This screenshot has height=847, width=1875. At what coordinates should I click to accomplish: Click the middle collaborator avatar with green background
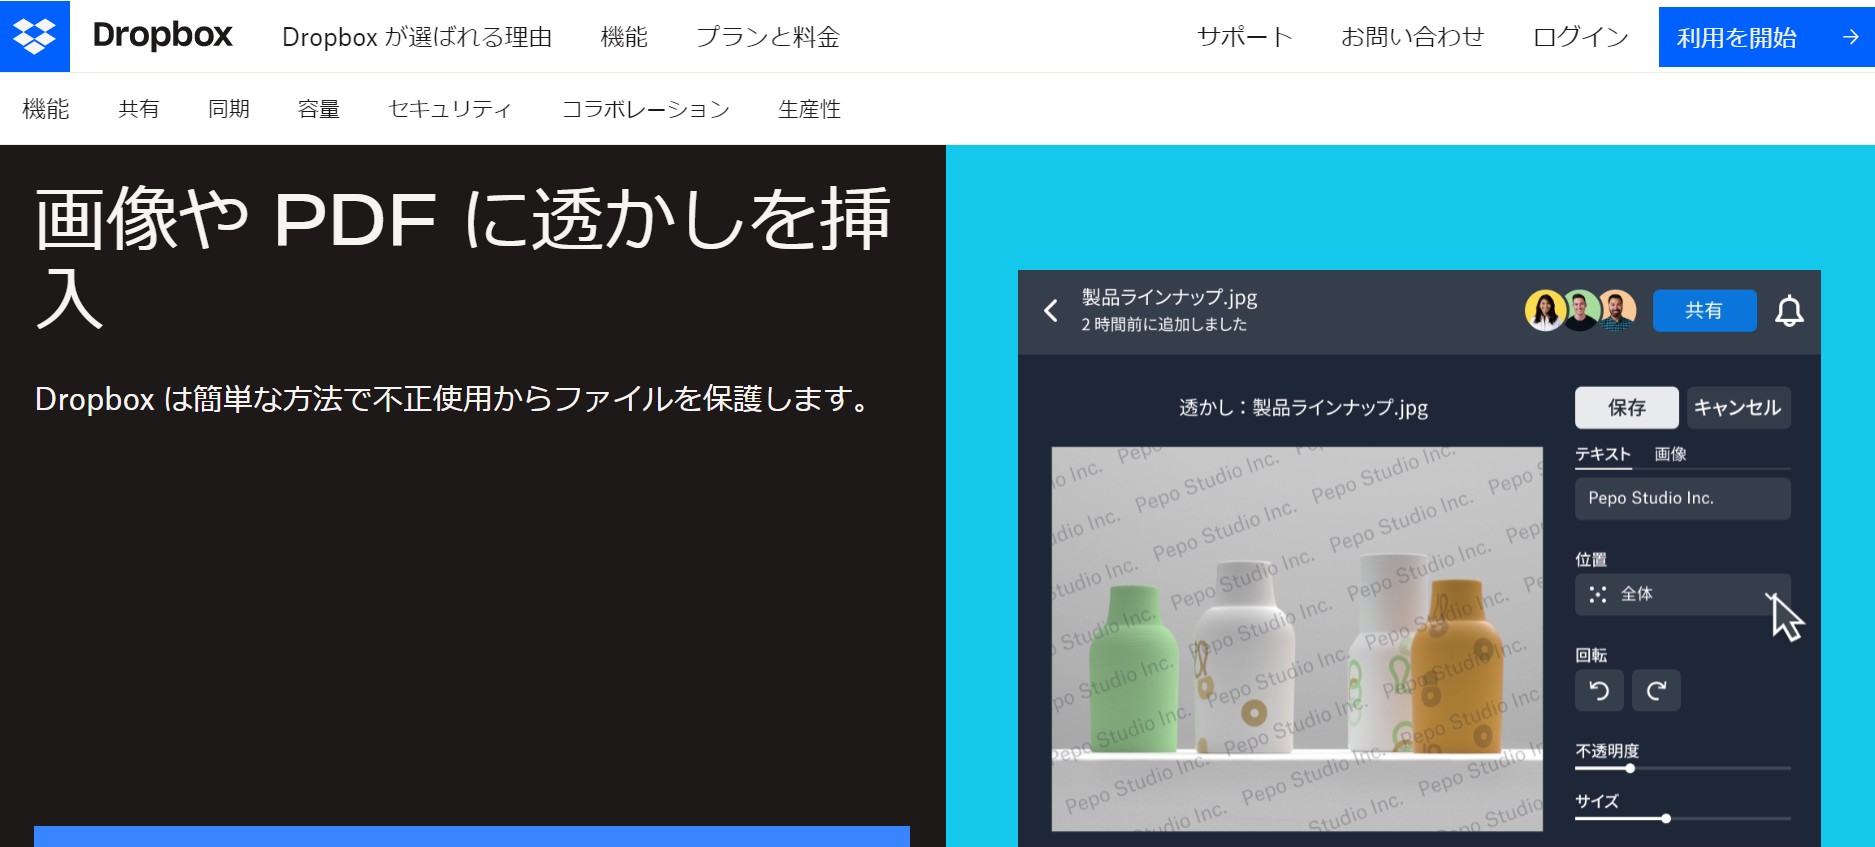pyautogui.click(x=1580, y=310)
